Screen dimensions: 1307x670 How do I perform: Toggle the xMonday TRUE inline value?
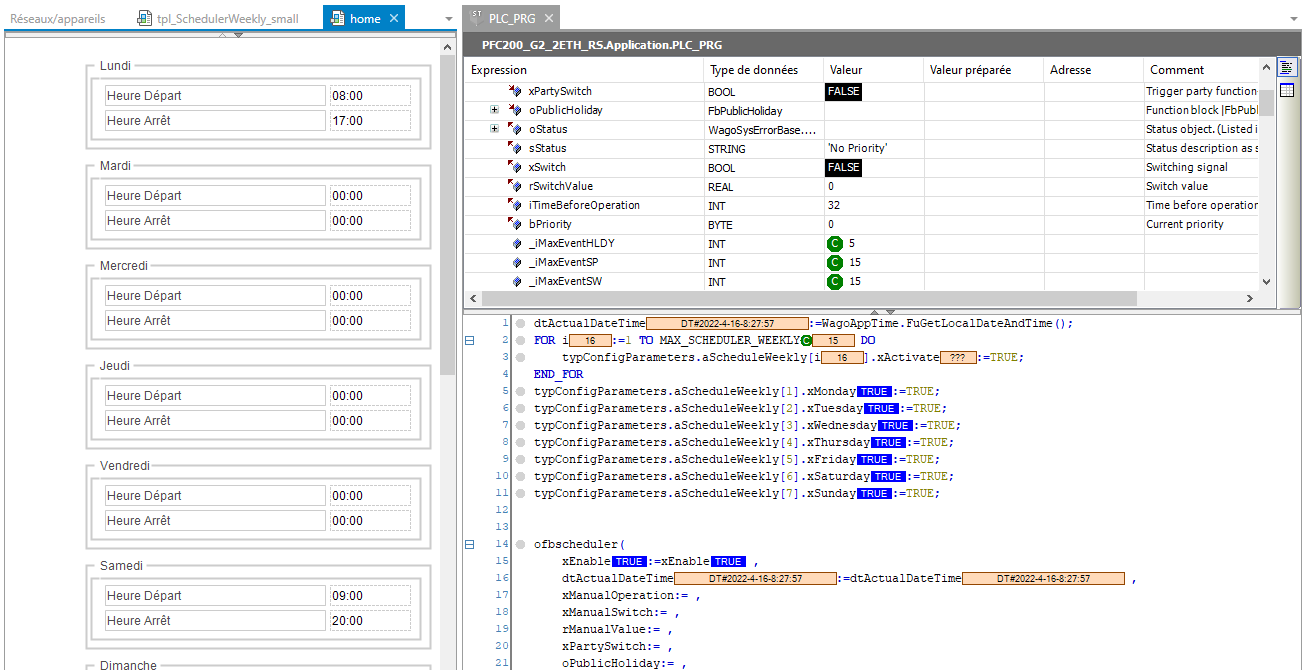click(x=873, y=392)
